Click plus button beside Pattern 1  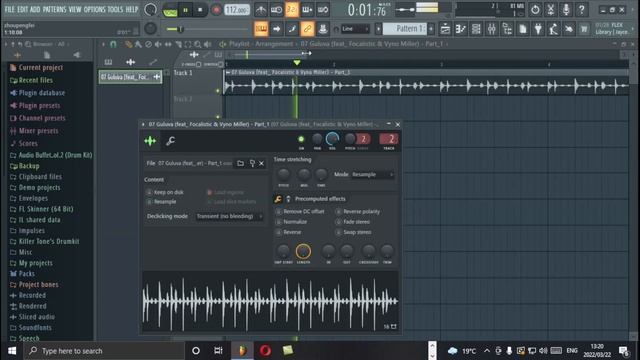[431, 29]
